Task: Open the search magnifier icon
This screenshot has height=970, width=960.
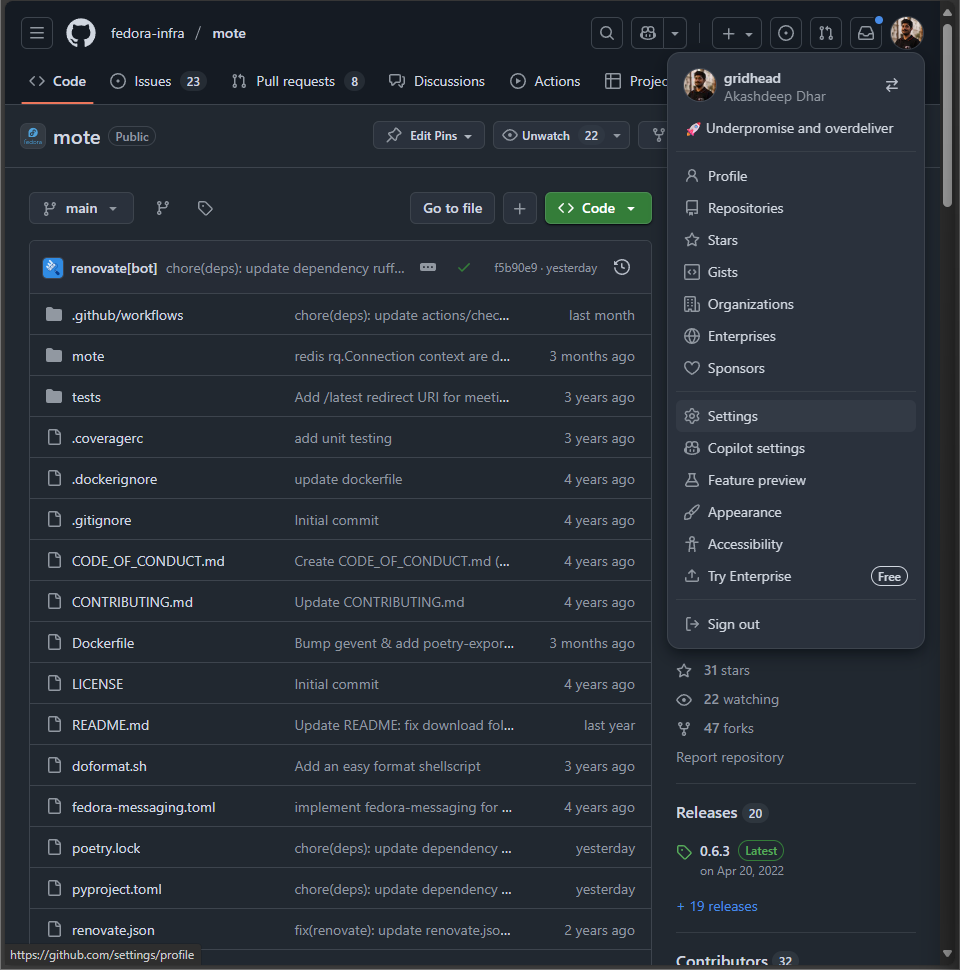Action: 606,32
